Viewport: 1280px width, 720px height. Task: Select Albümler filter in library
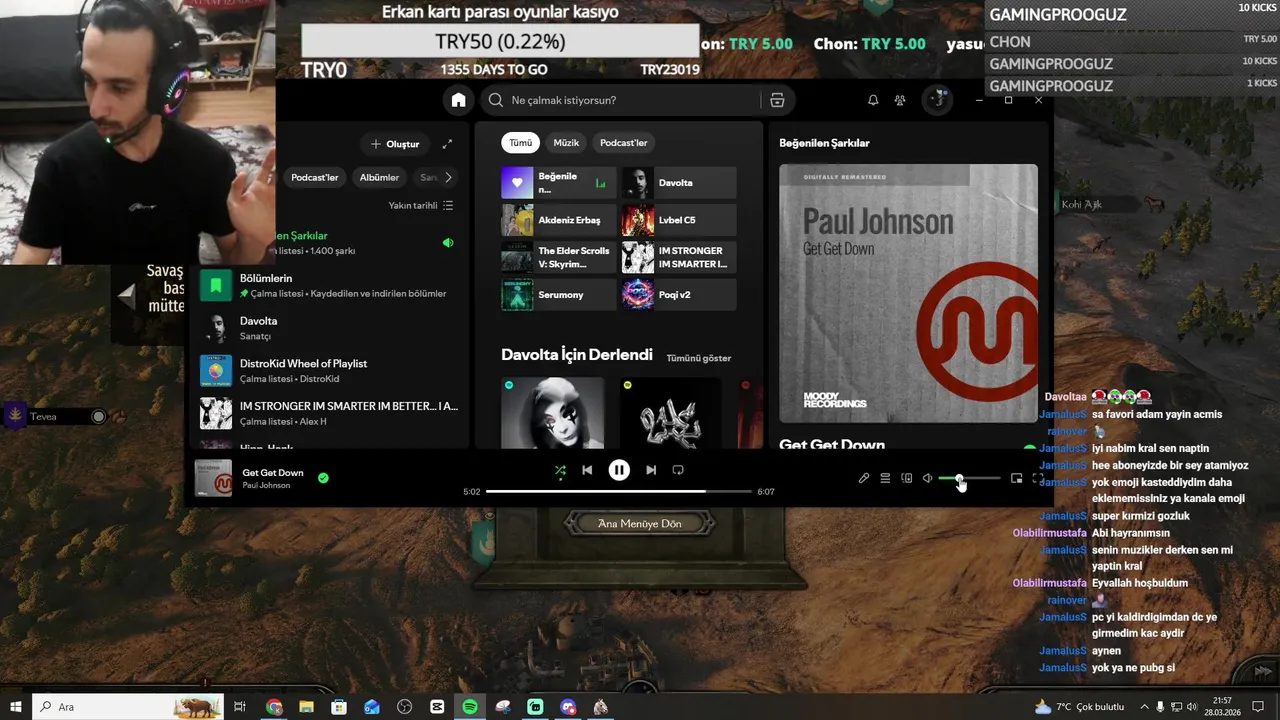pyautogui.click(x=379, y=178)
